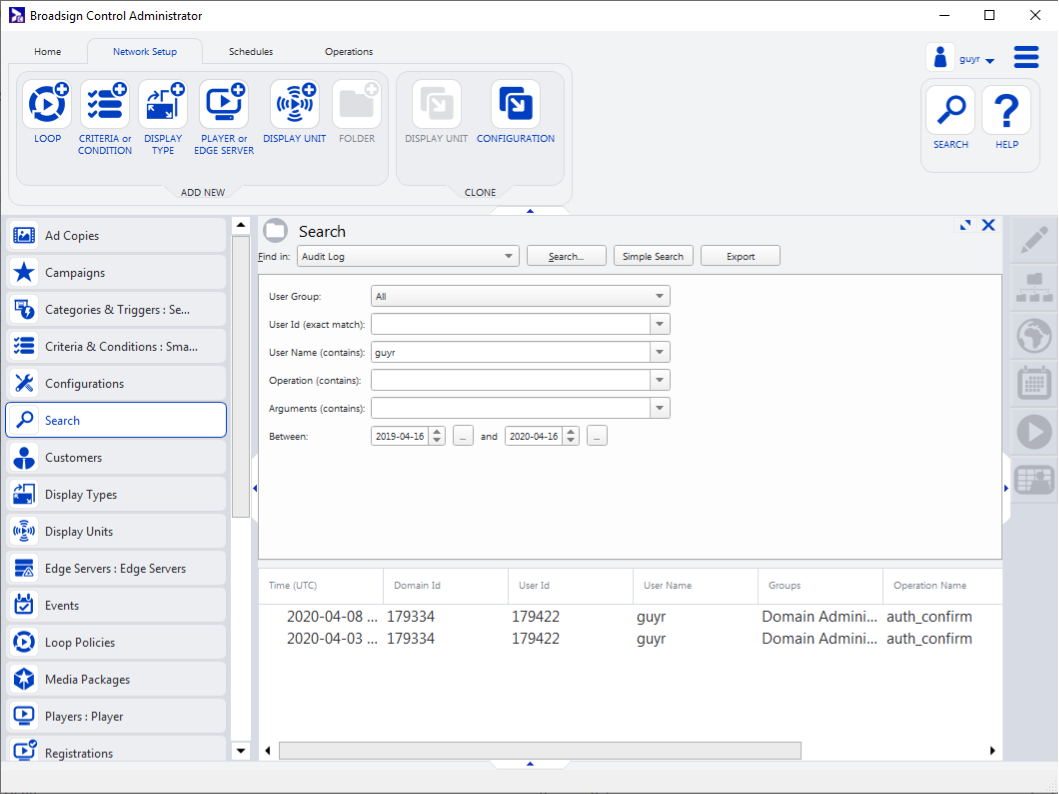Click the Operation contains input field
Viewport: 1059px width, 794px height.
[510, 381]
